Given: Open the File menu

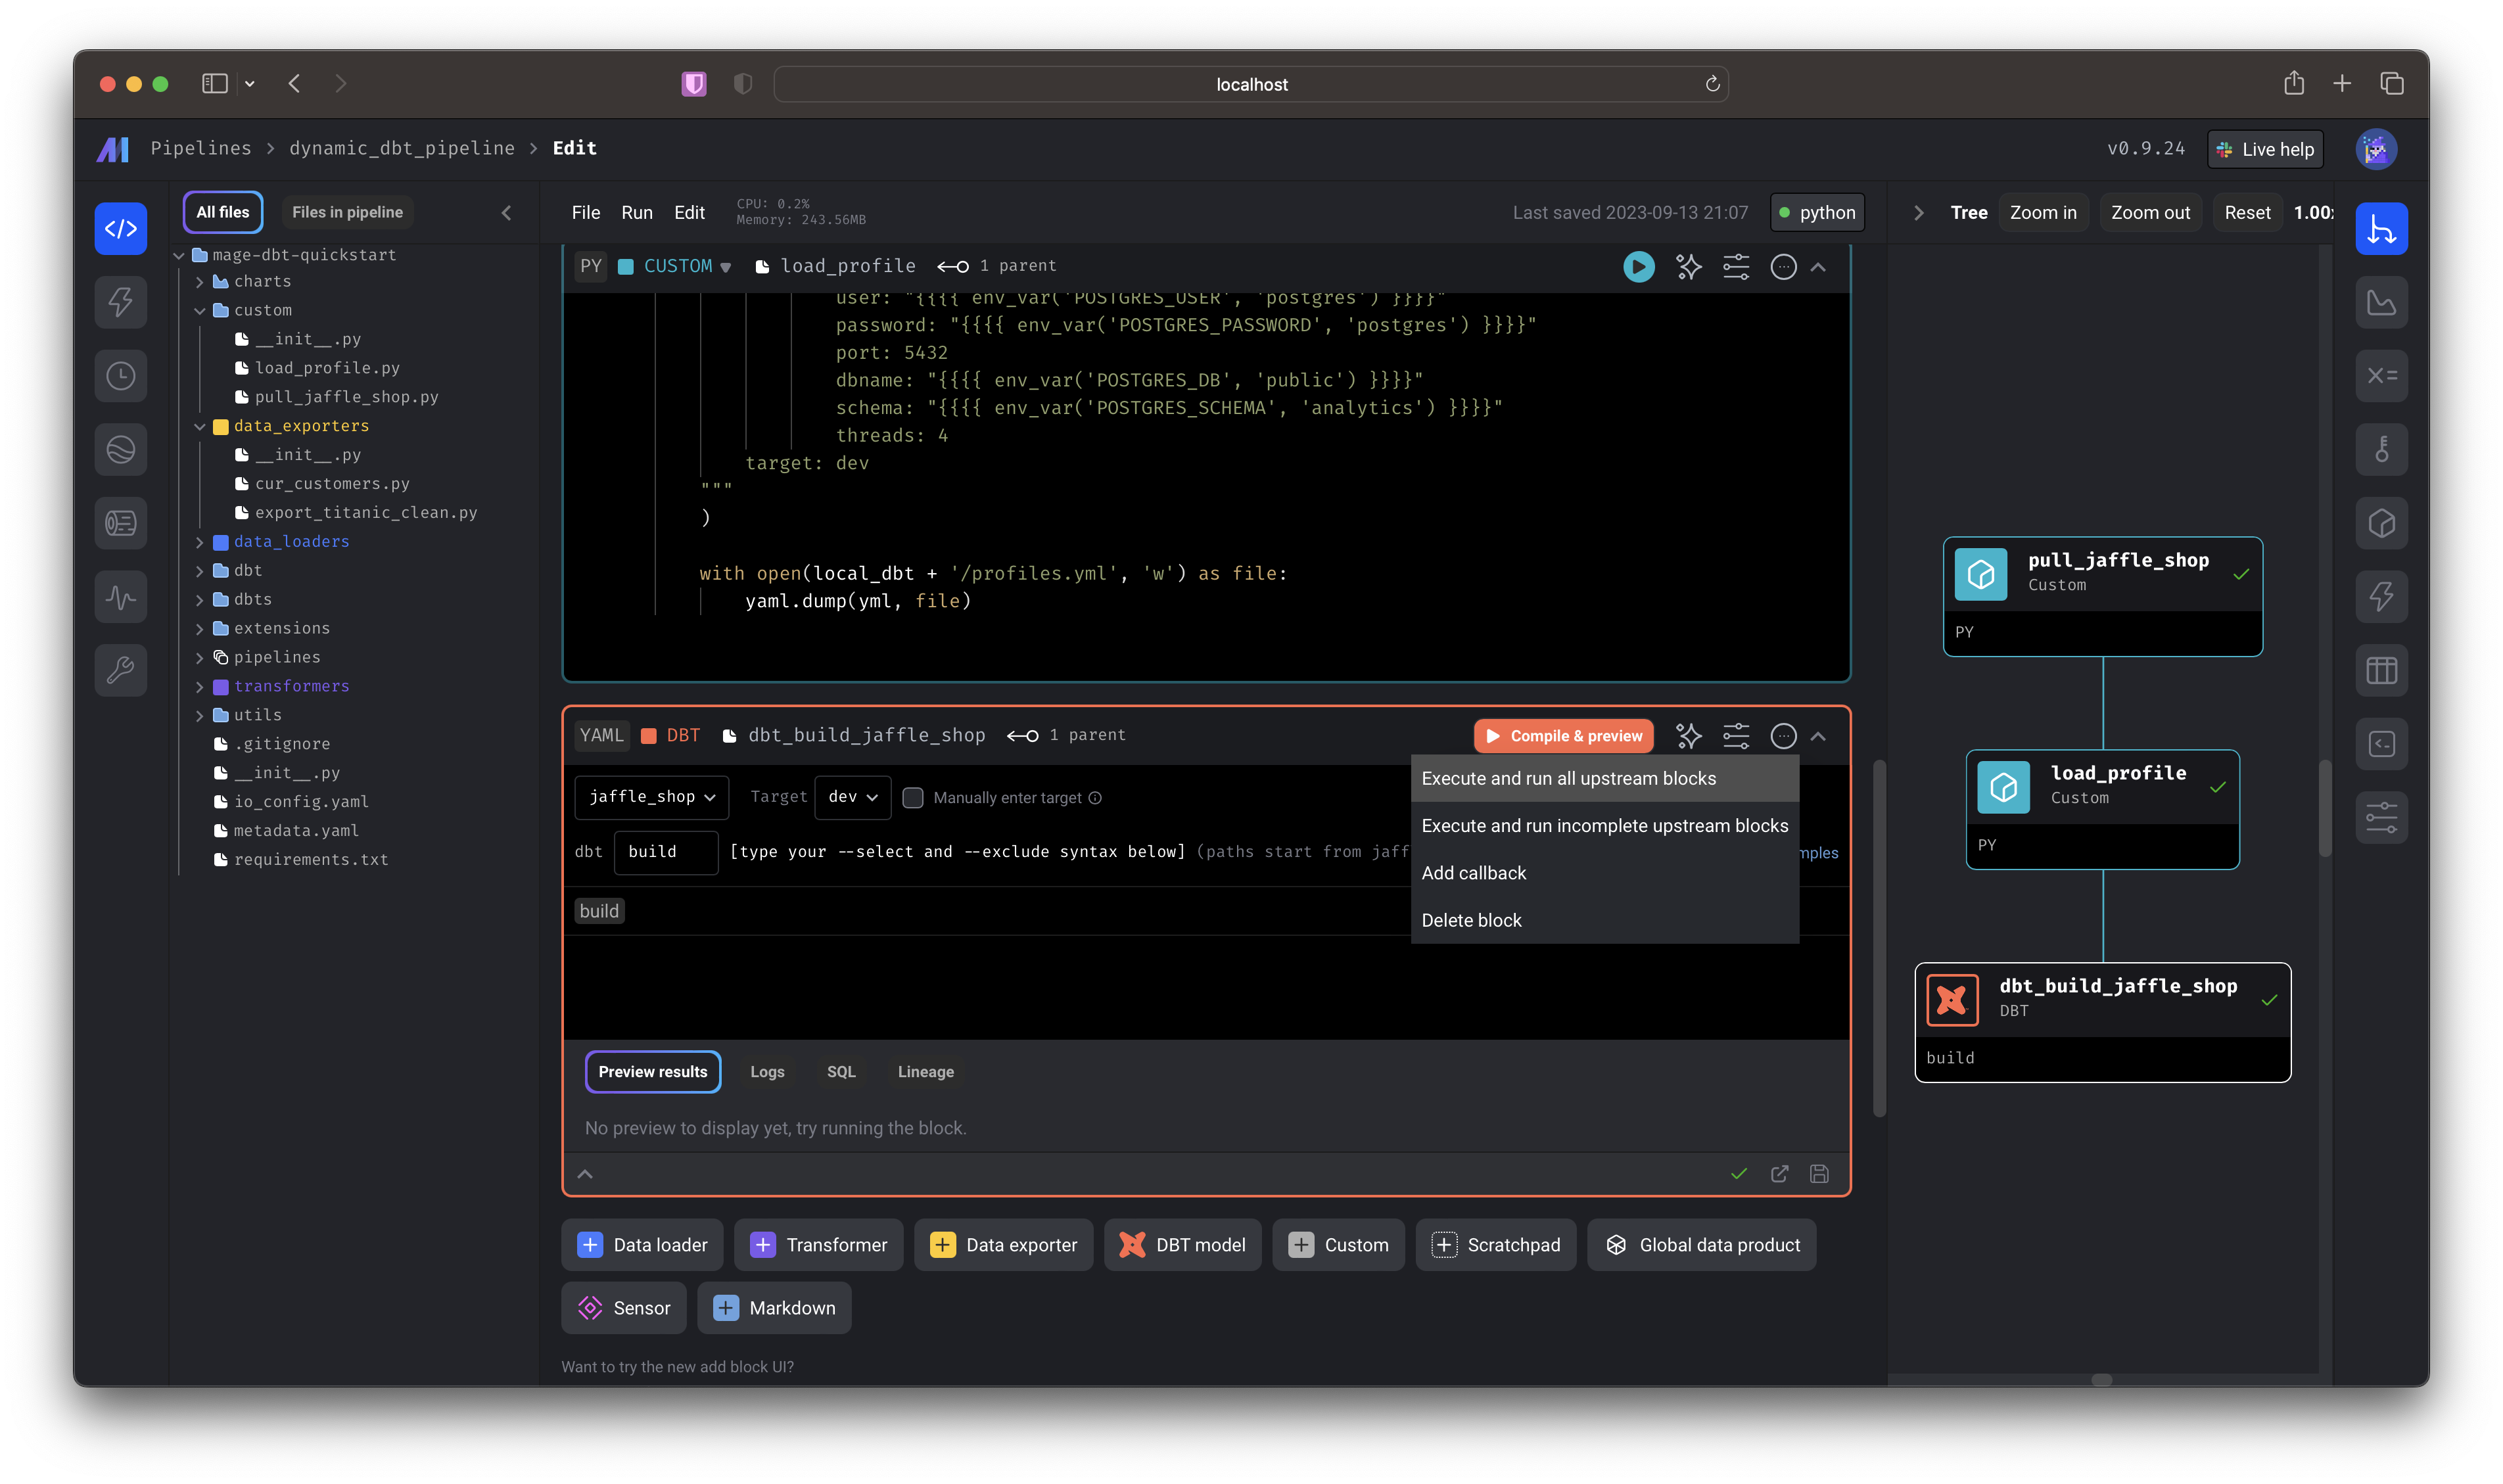Looking at the screenshot, I should pyautogui.click(x=585, y=213).
